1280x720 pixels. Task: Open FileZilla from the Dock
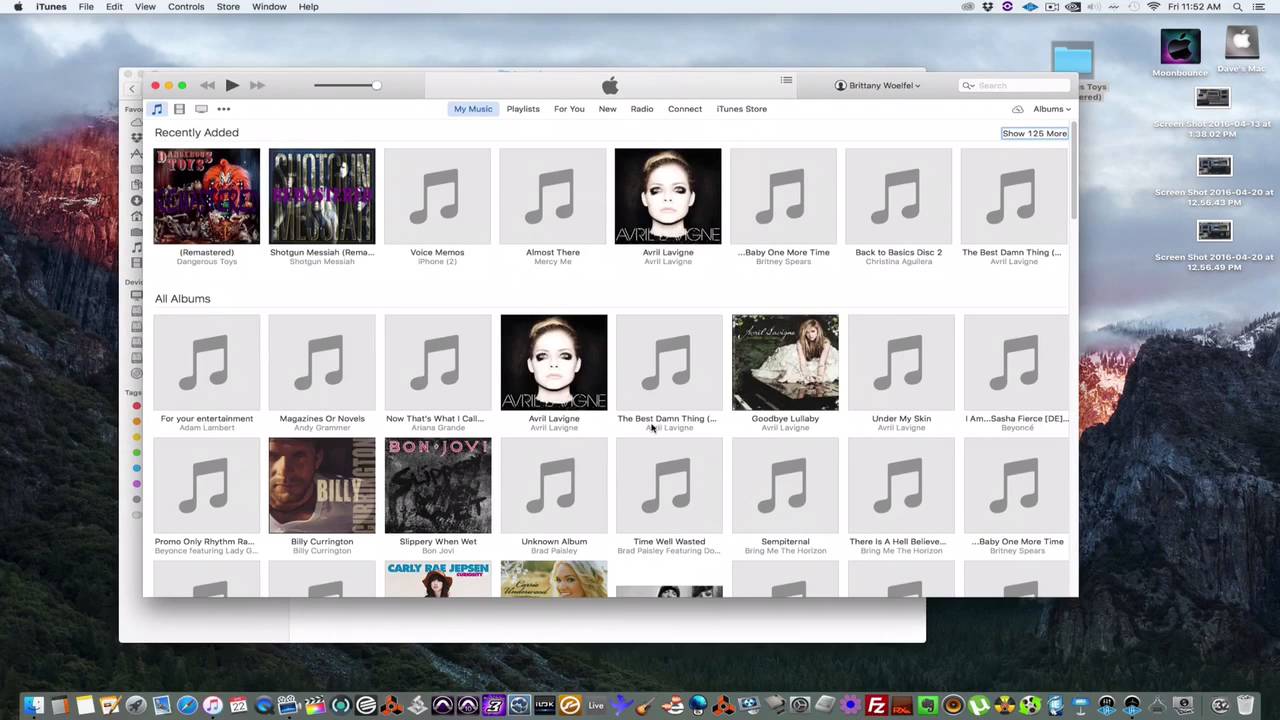click(876, 706)
